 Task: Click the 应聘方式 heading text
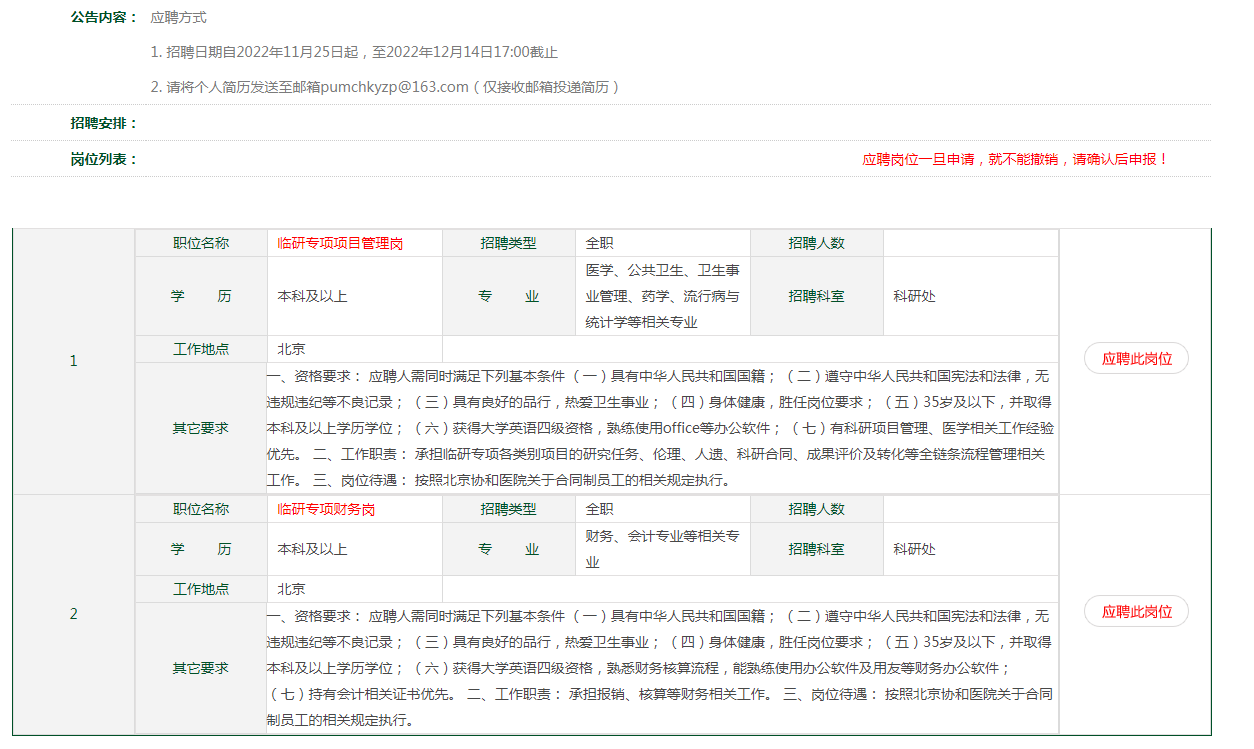point(179,18)
